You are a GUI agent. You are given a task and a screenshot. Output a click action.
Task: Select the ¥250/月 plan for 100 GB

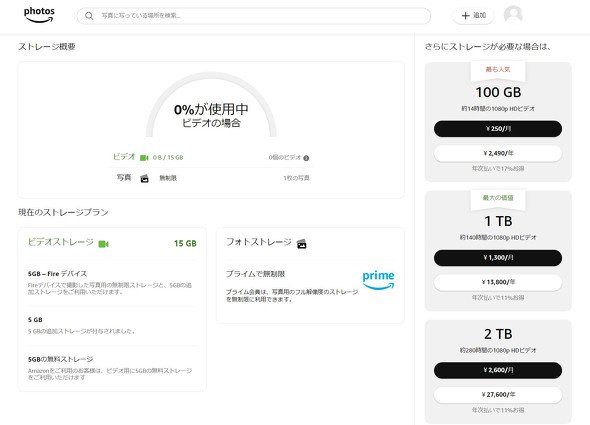(498, 129)
